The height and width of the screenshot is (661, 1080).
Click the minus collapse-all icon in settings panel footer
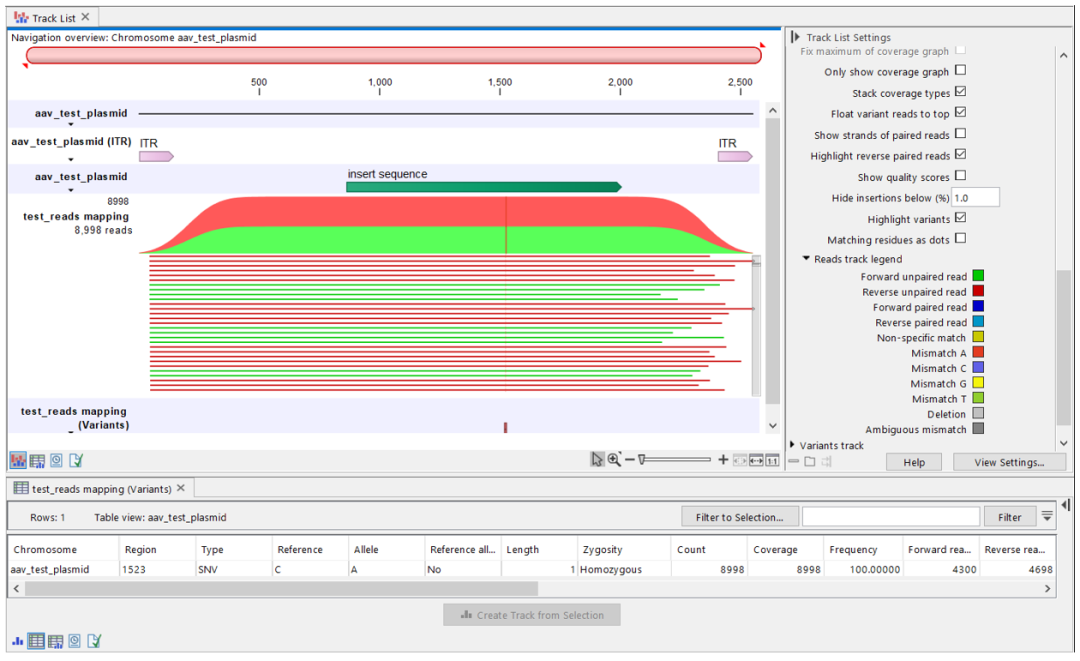tap(794, 461)
